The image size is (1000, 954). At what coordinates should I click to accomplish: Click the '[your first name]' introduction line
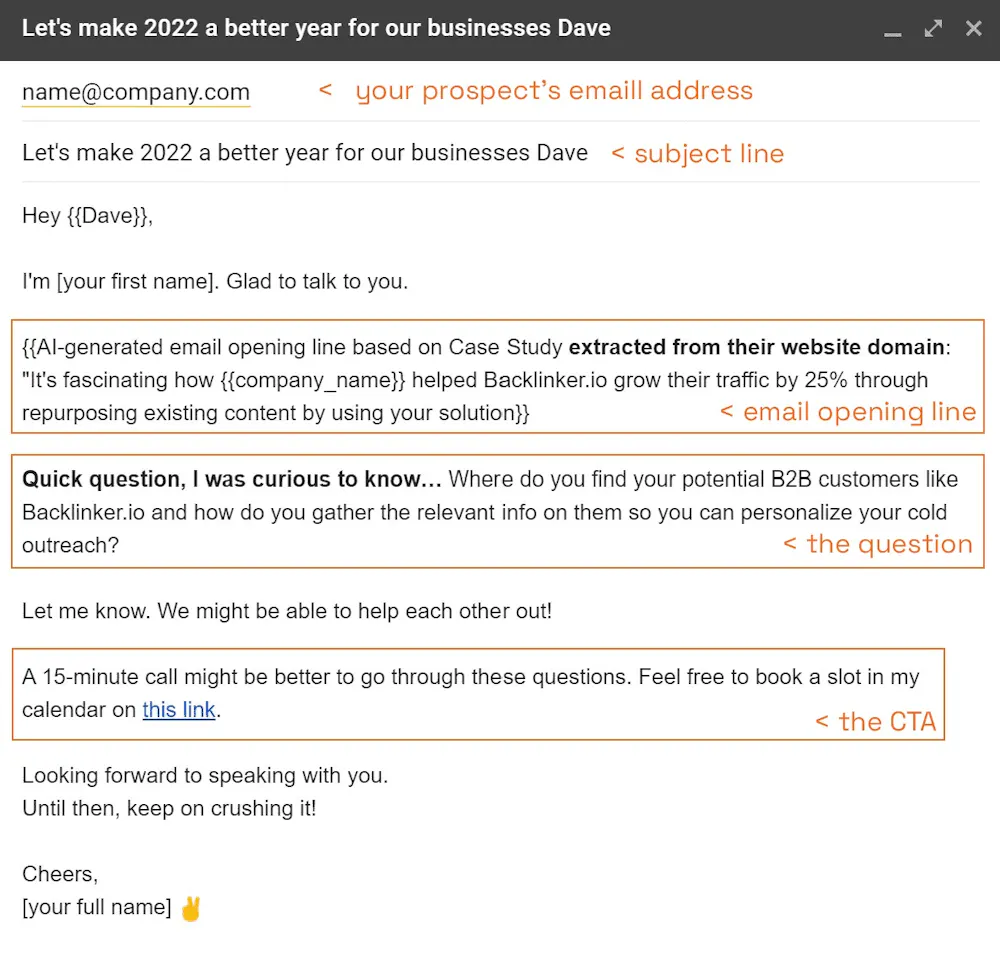(215, 281)
